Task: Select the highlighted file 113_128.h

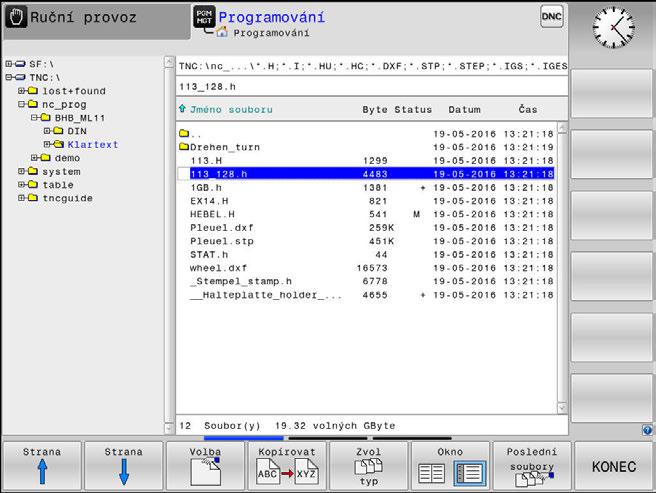Action: coord(366,174)
